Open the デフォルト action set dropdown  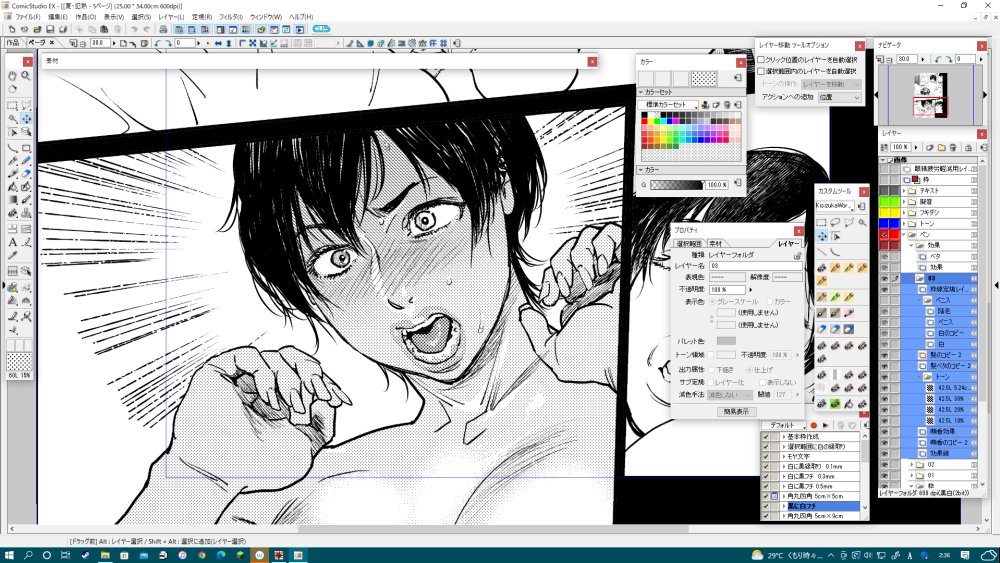[x=784, y=425]
